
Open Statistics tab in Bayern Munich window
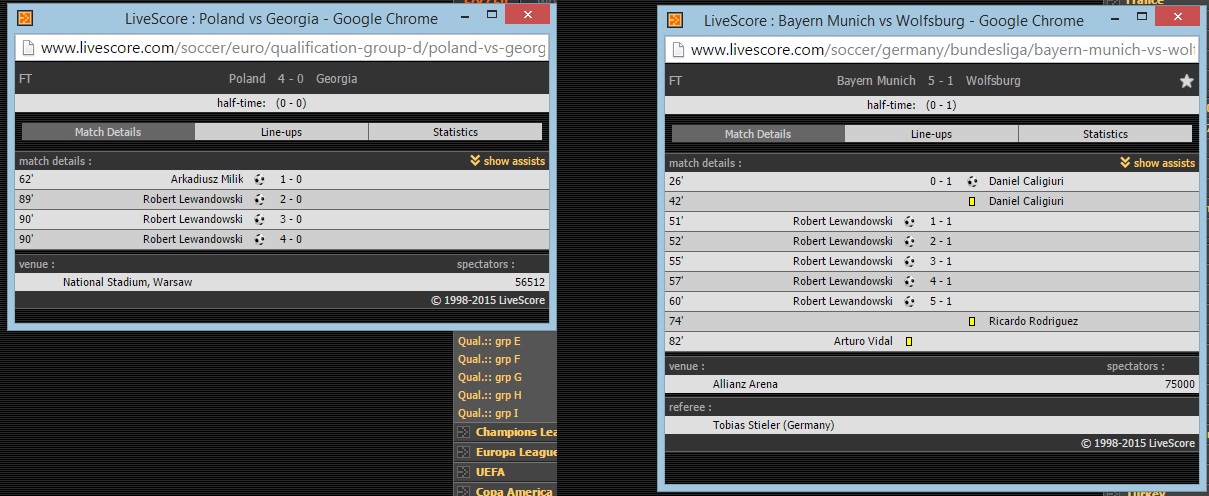point(1105,134)
